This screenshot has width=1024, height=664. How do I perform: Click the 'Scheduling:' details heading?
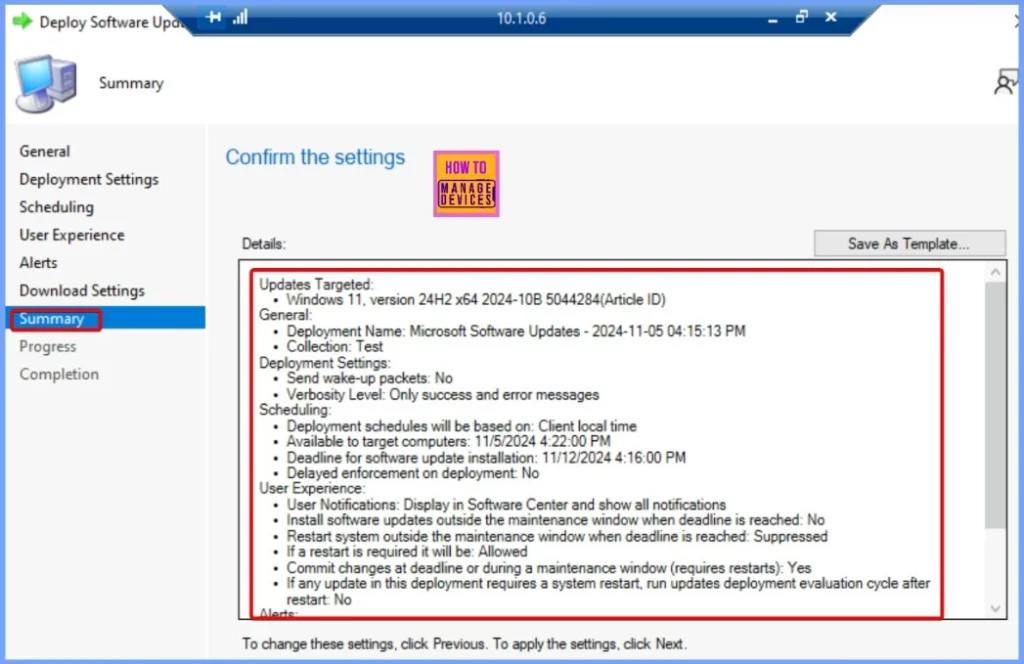point(295,410)
